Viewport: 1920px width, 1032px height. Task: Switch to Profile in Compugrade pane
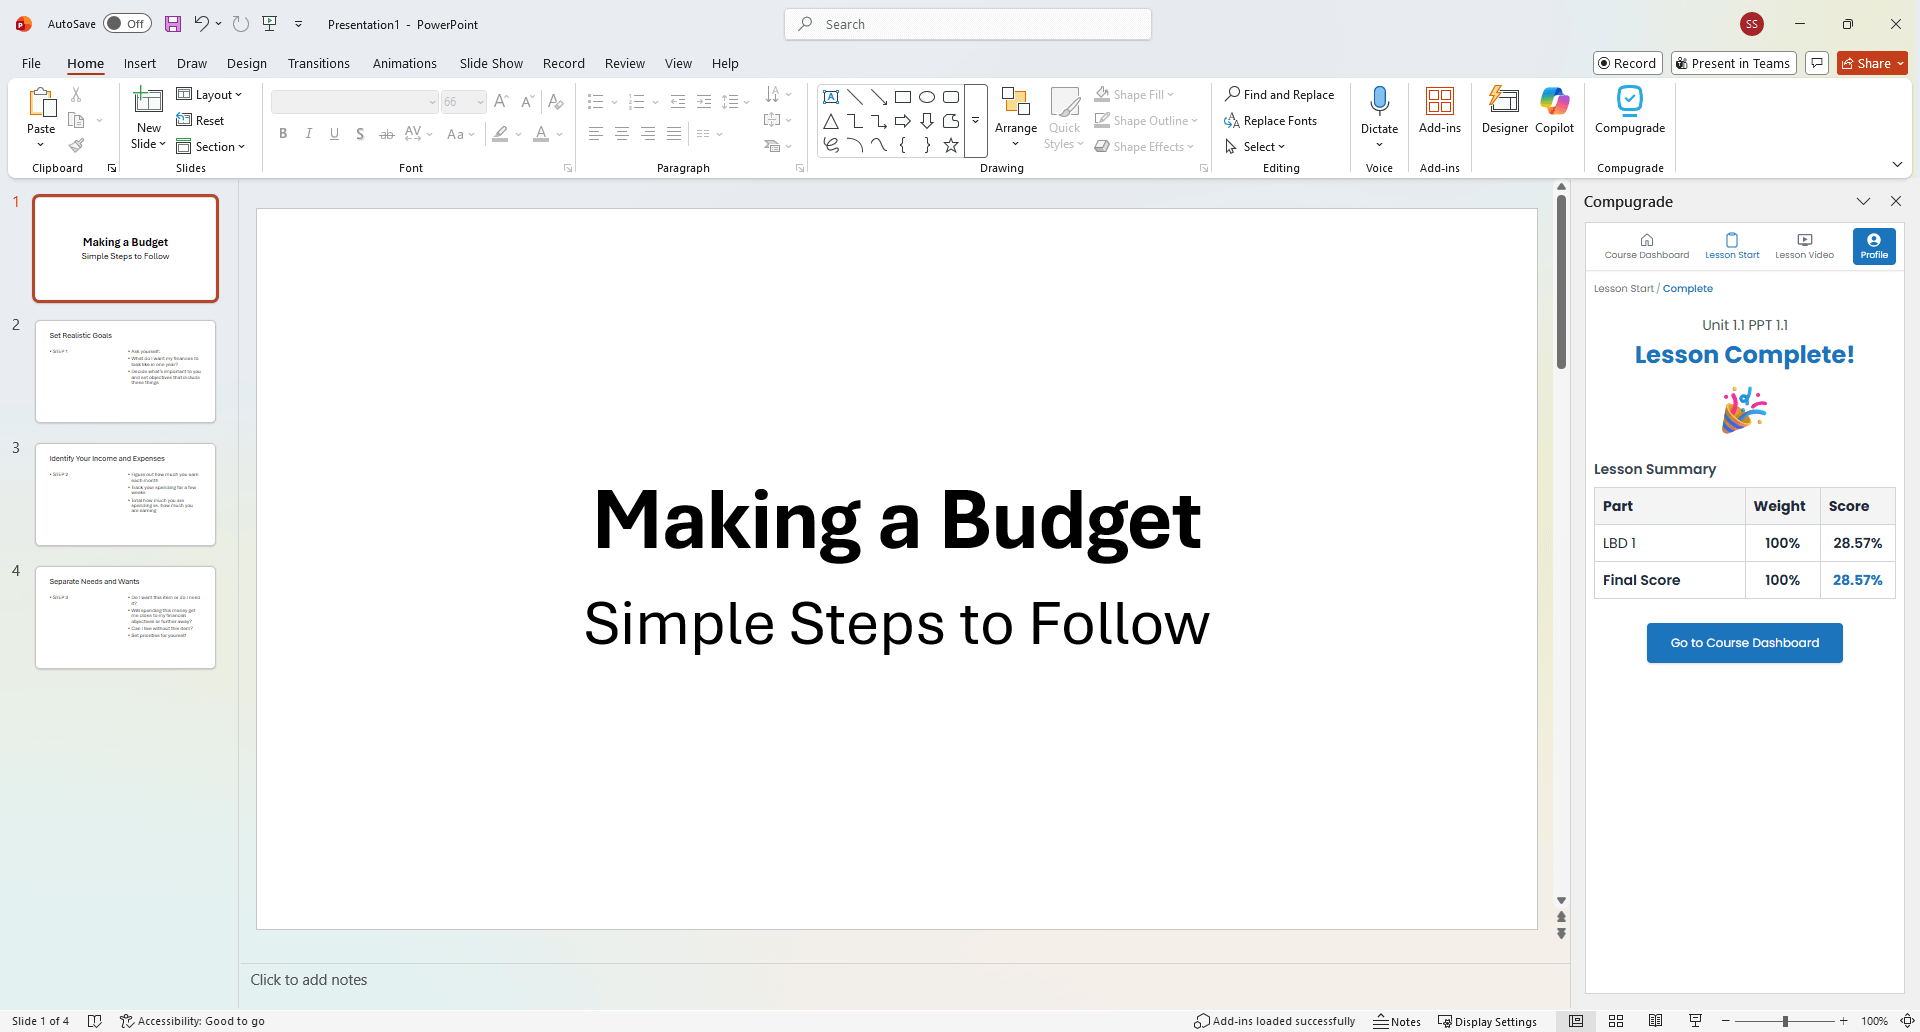[x=1874, y=245]
